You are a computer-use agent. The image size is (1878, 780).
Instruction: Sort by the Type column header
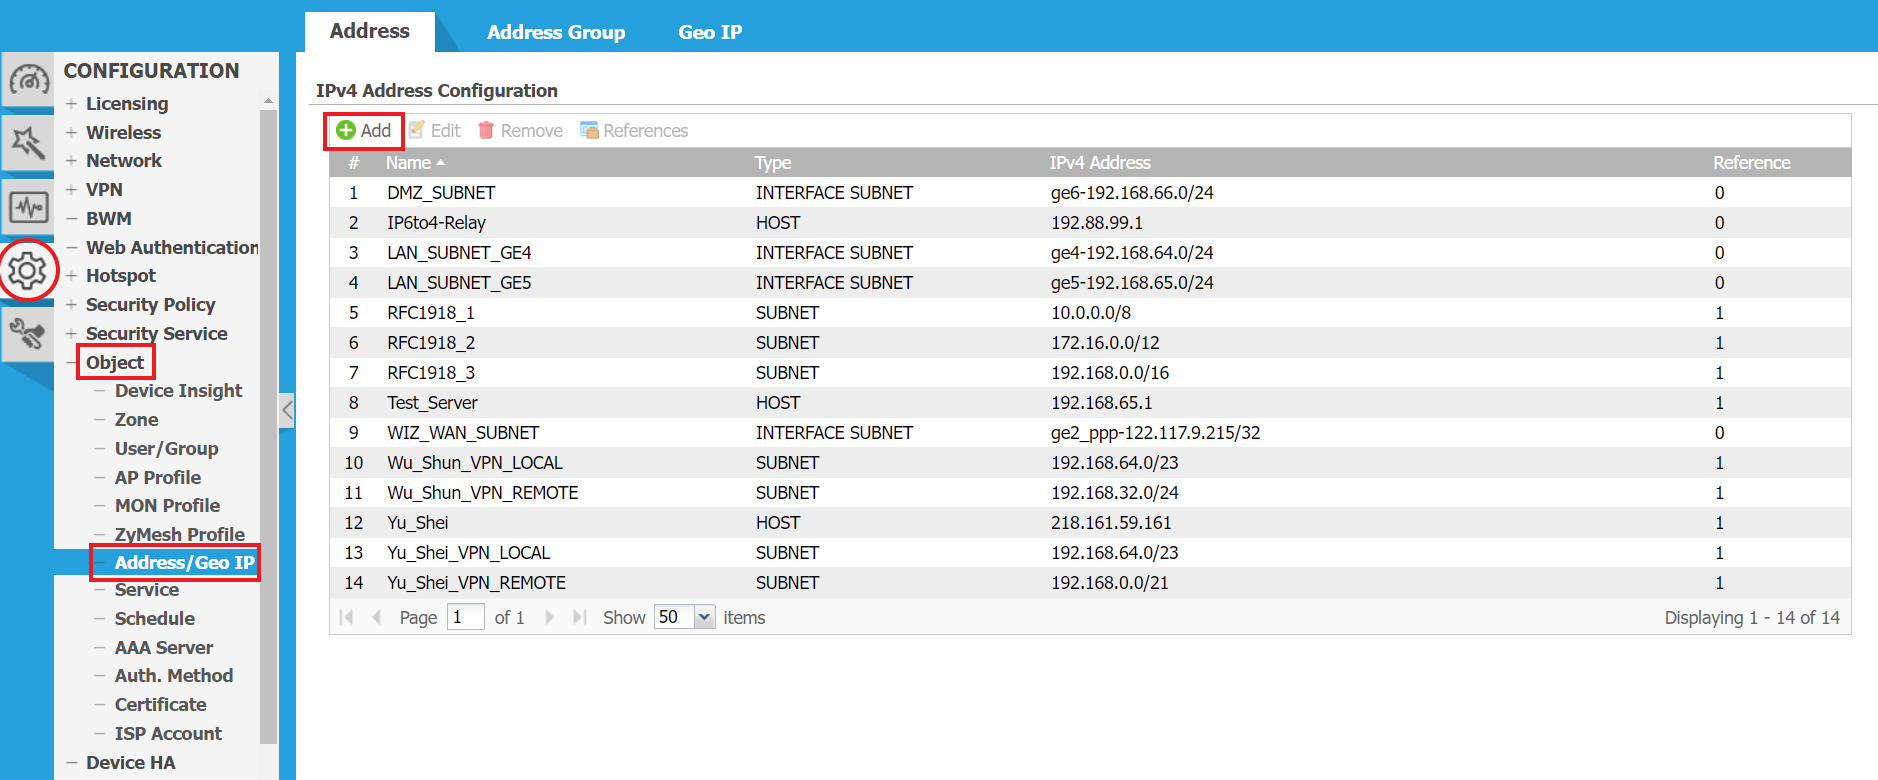[773, 163]
